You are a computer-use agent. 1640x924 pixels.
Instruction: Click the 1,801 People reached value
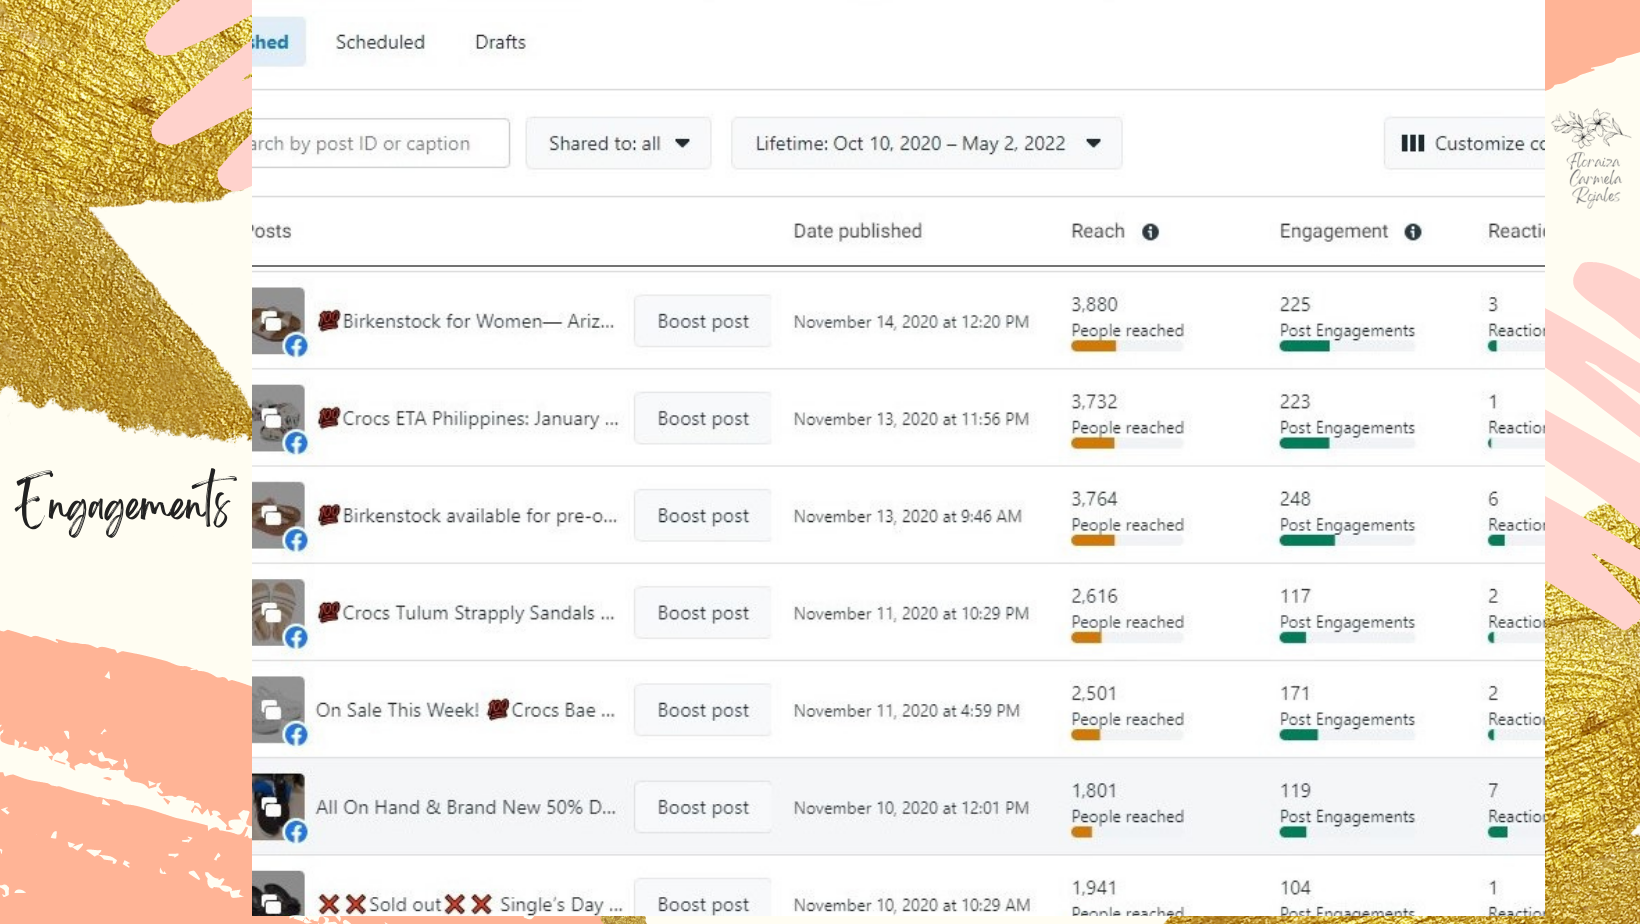click(1094, 789)
